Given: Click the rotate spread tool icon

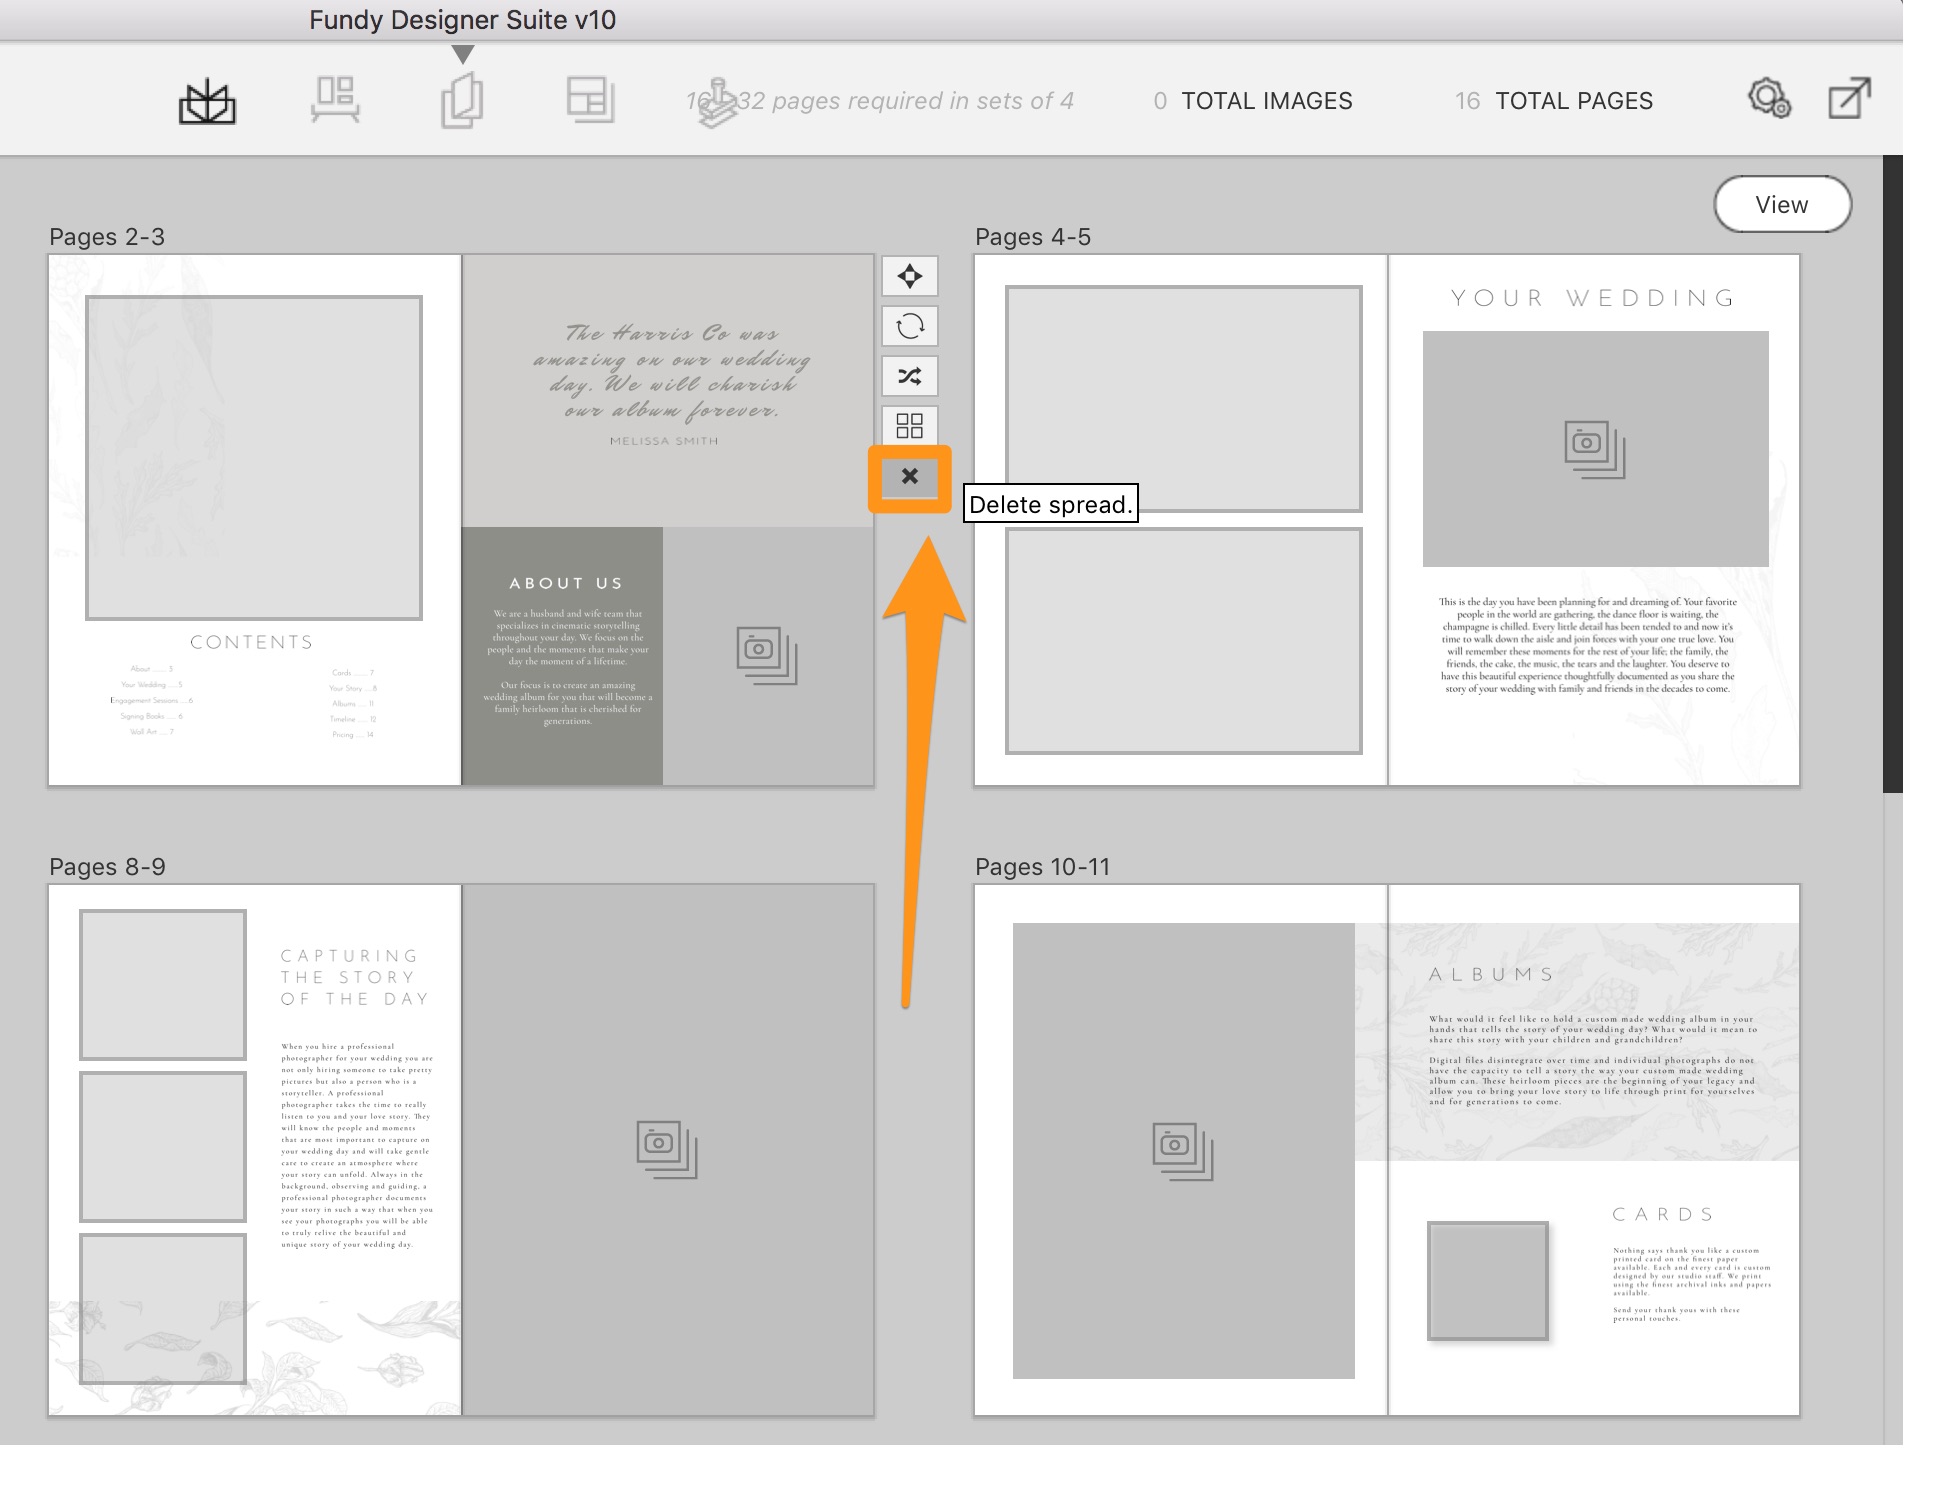Looking at the screenshot, I should click(908, 326).
